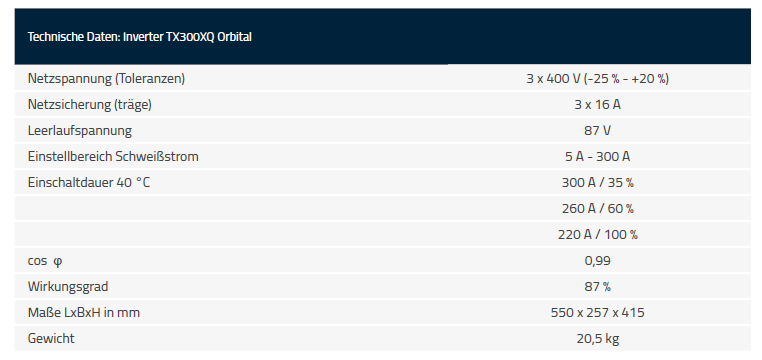Click the 5 A - 300 A value
This screenshot has height=360, width=762.
[597, 157]
